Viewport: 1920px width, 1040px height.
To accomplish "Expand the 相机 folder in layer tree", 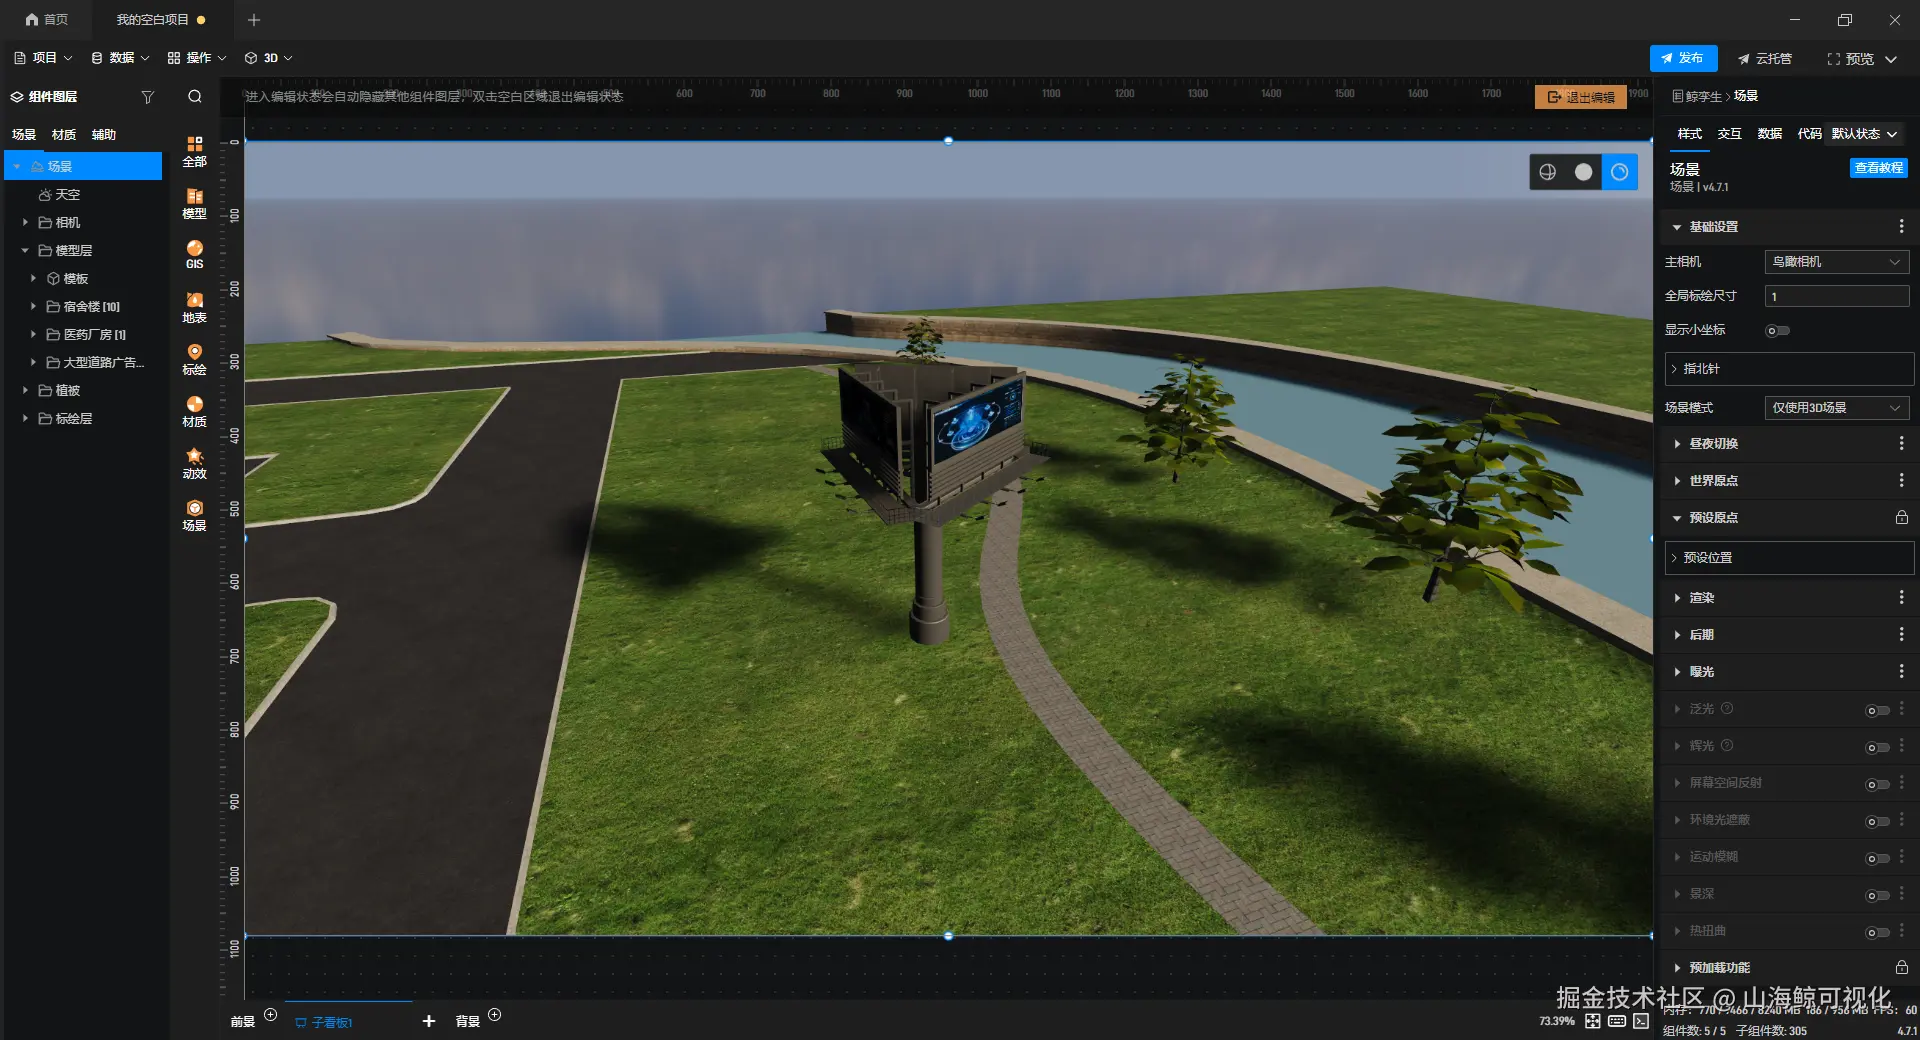I will coord(26,222).
